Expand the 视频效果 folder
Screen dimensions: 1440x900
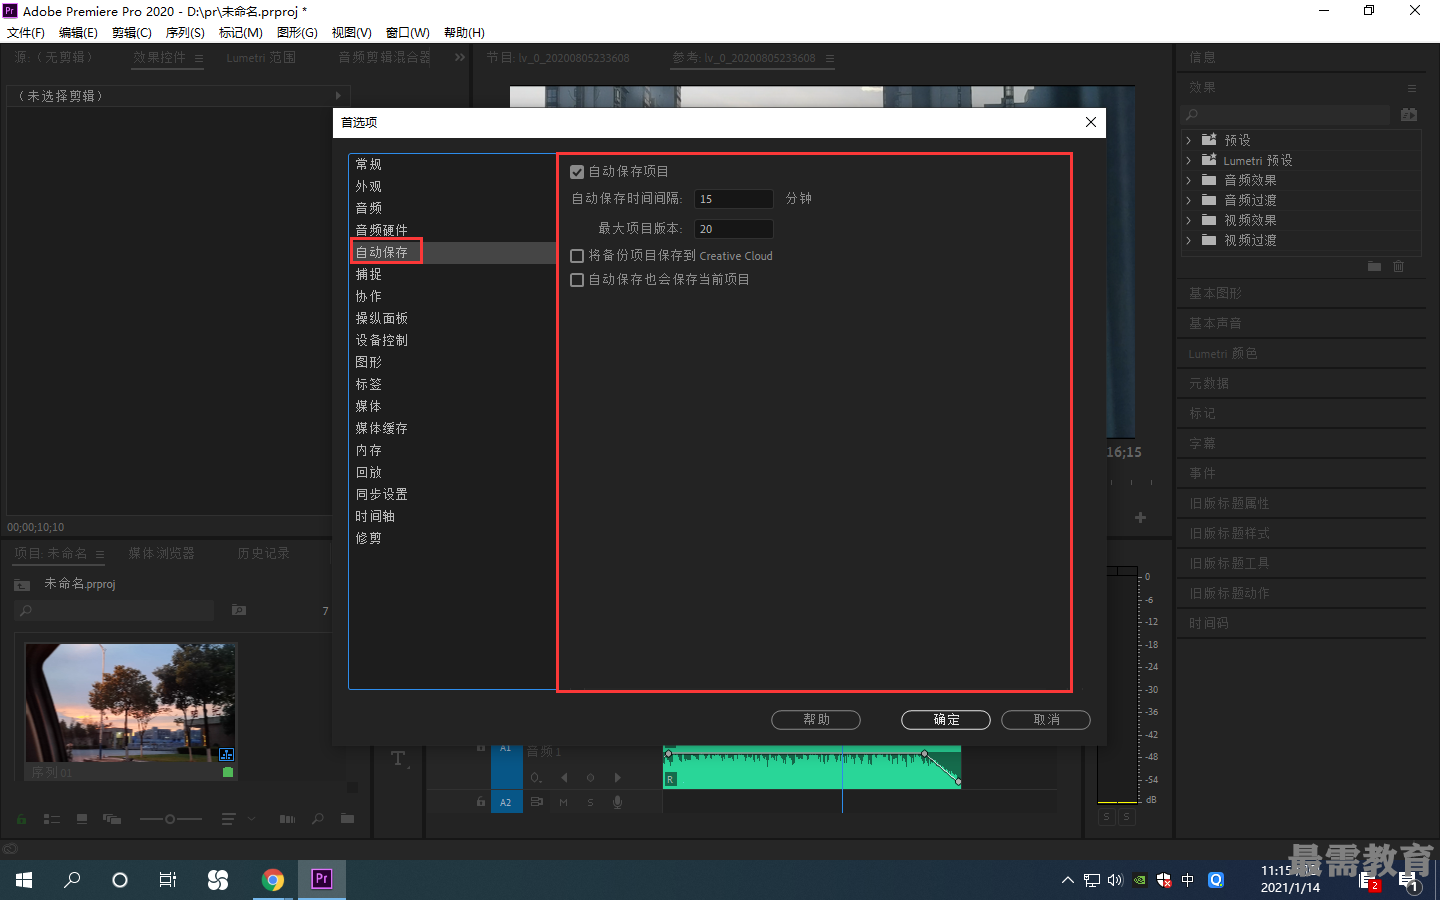pyautogui.click(x=1189, y=221)
